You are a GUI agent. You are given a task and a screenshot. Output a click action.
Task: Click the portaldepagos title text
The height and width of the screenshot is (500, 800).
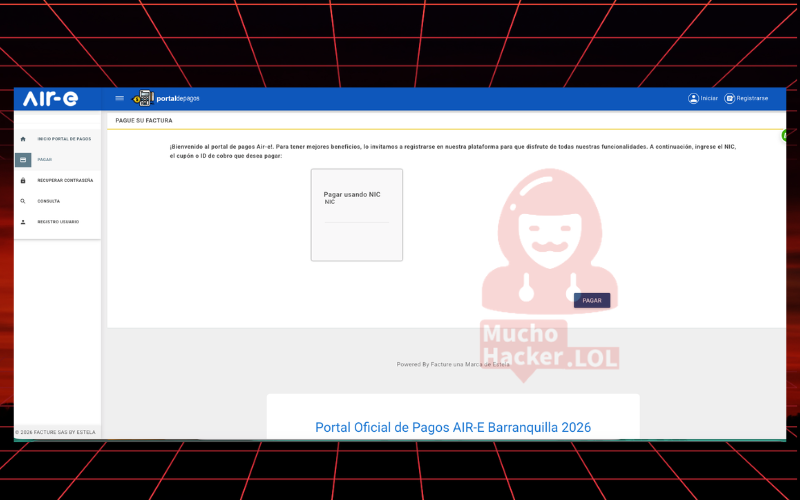178,98
